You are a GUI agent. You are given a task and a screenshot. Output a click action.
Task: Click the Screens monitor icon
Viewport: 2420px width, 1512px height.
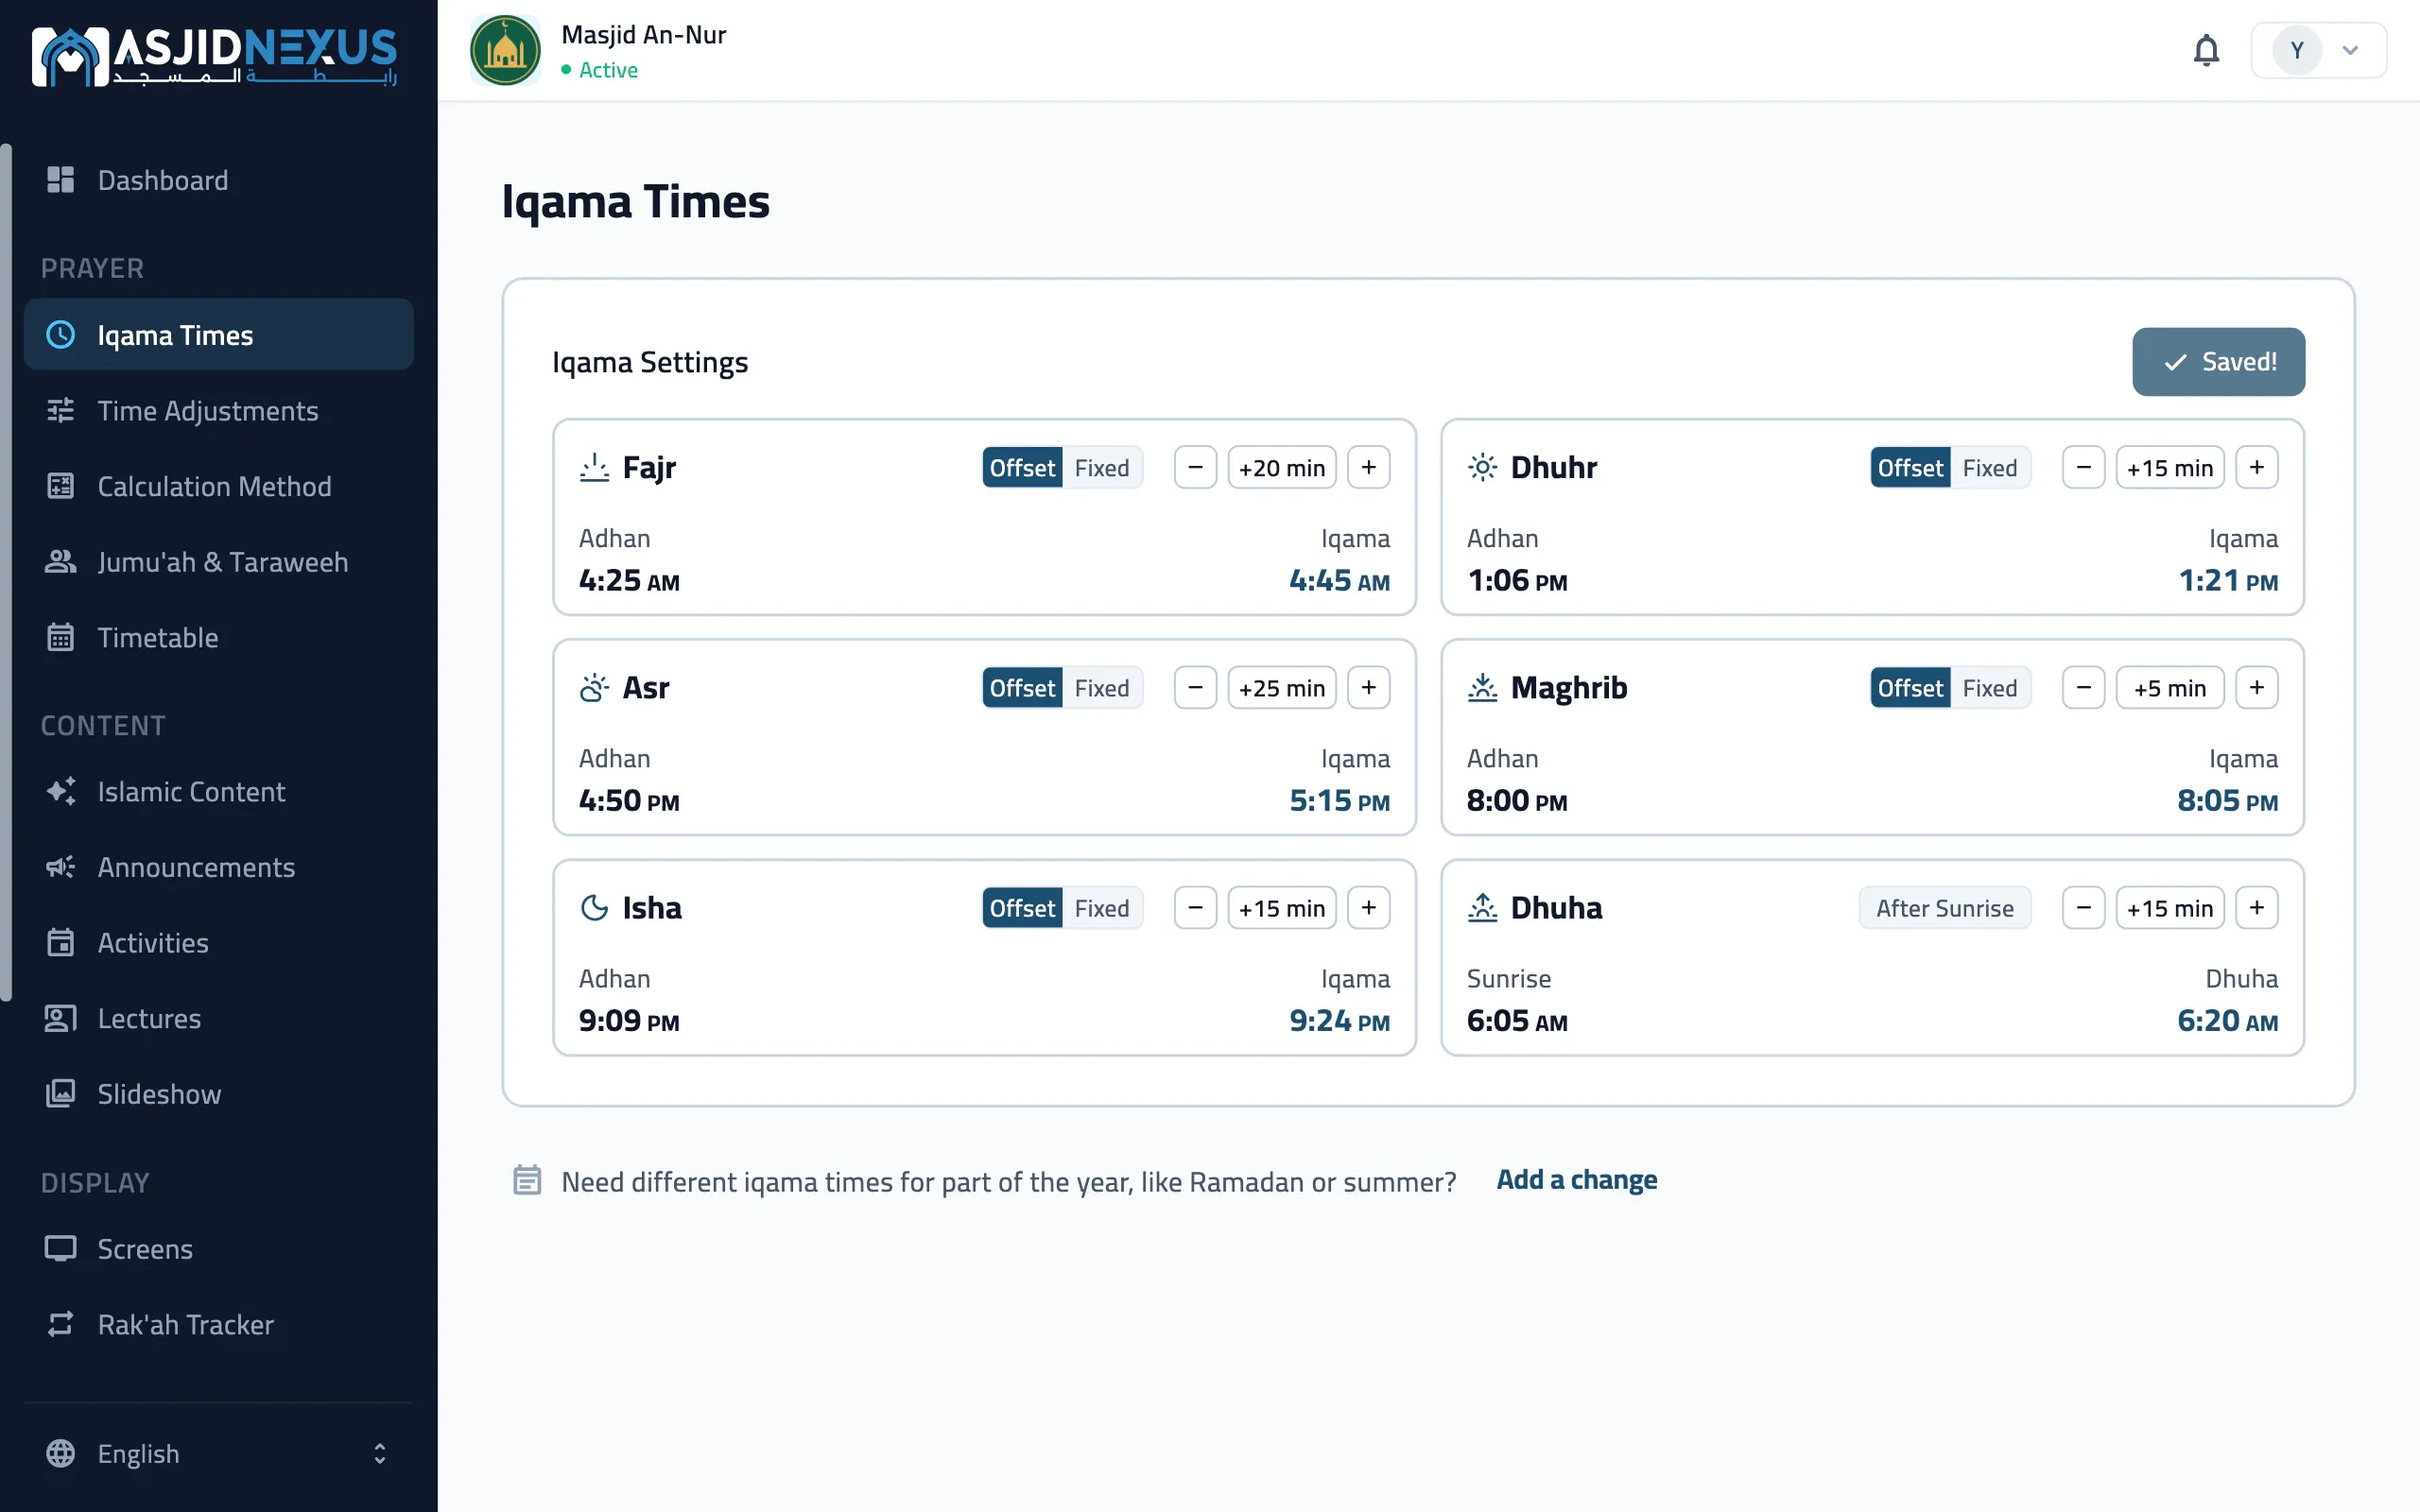click(61, 1248)
